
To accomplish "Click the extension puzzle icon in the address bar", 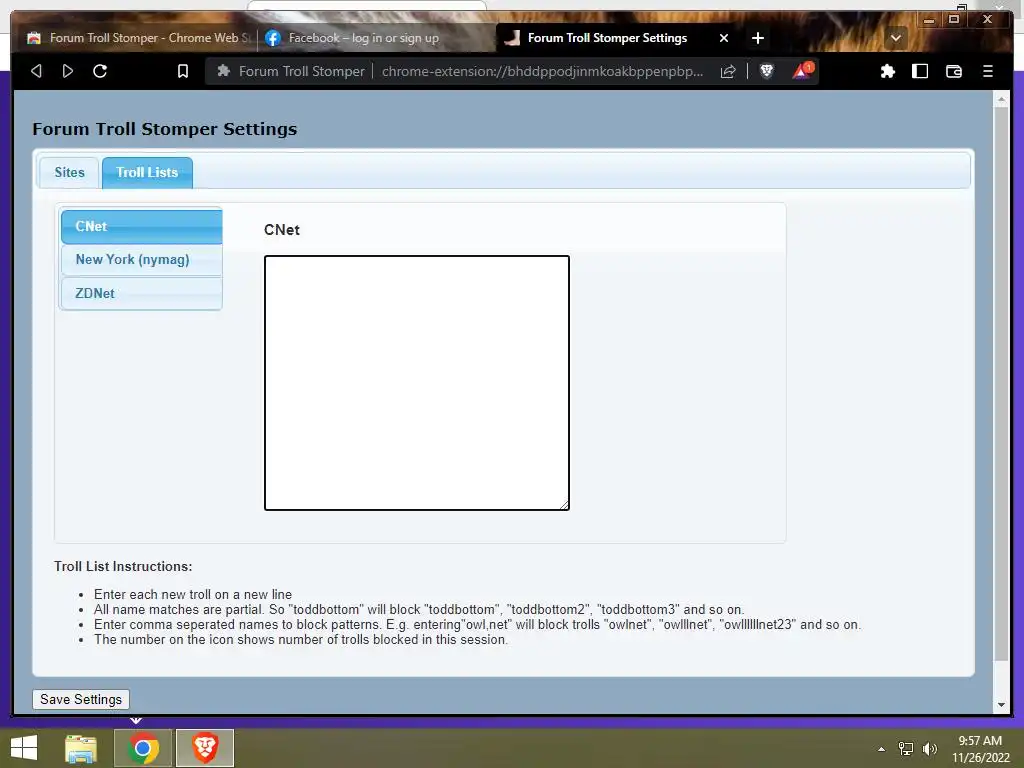I will 223,71.
